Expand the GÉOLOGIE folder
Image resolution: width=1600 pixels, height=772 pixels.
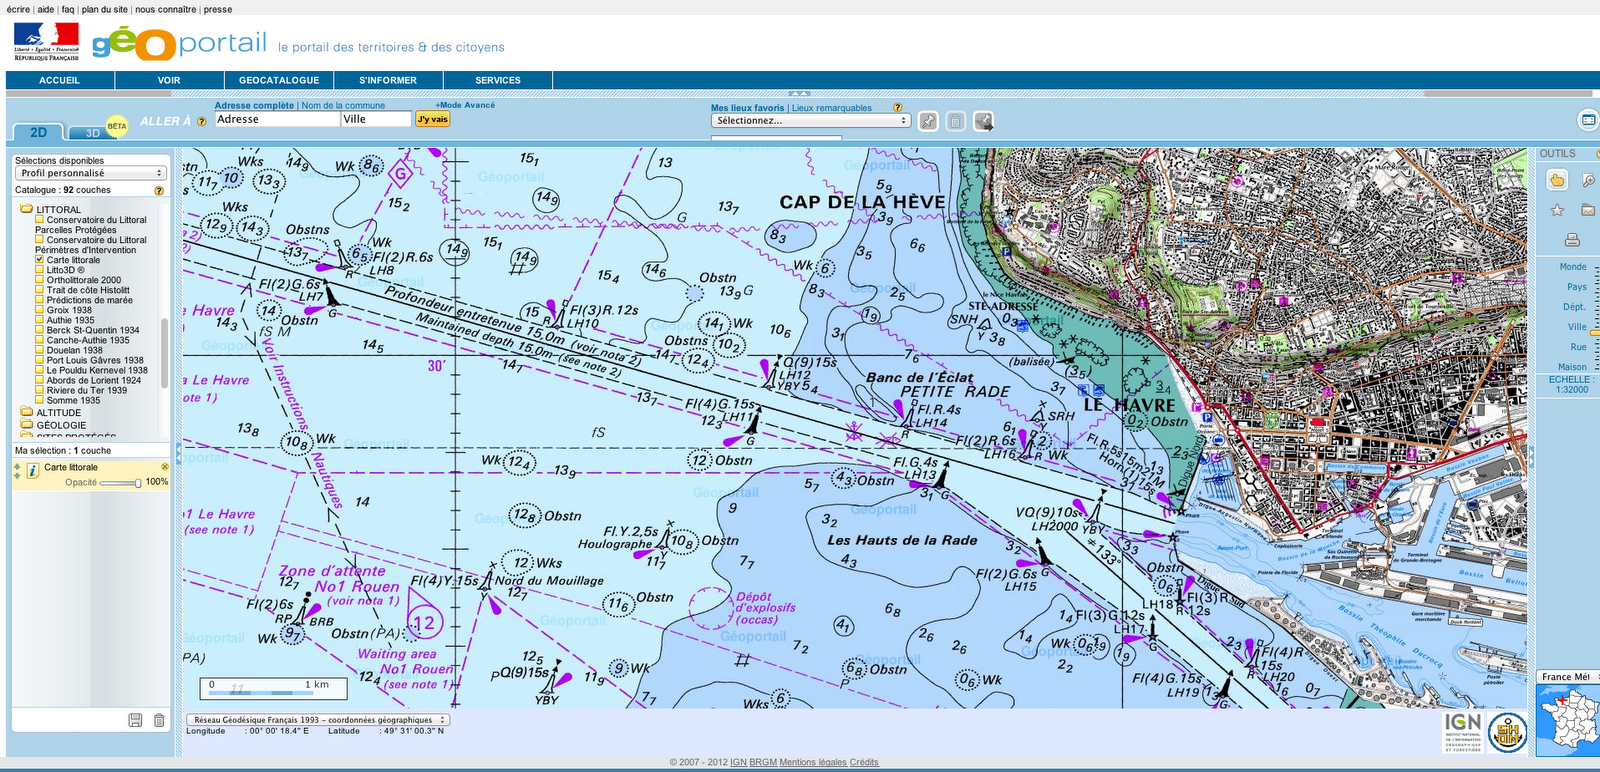[27, 425]
